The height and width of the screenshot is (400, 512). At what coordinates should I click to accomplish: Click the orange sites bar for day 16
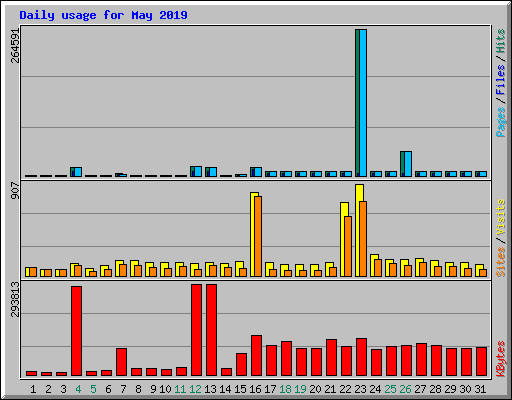(258, 236)
